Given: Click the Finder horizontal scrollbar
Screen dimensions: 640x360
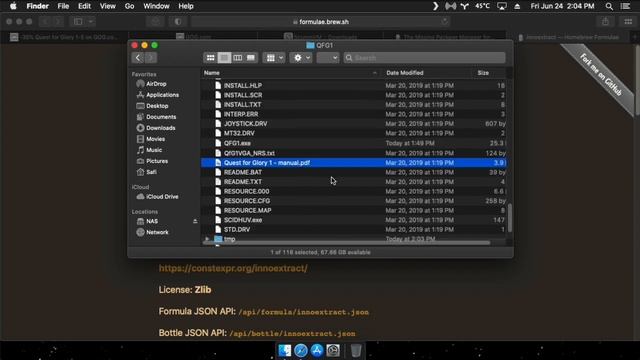Looking at the screenshot, I should point(347,243).
